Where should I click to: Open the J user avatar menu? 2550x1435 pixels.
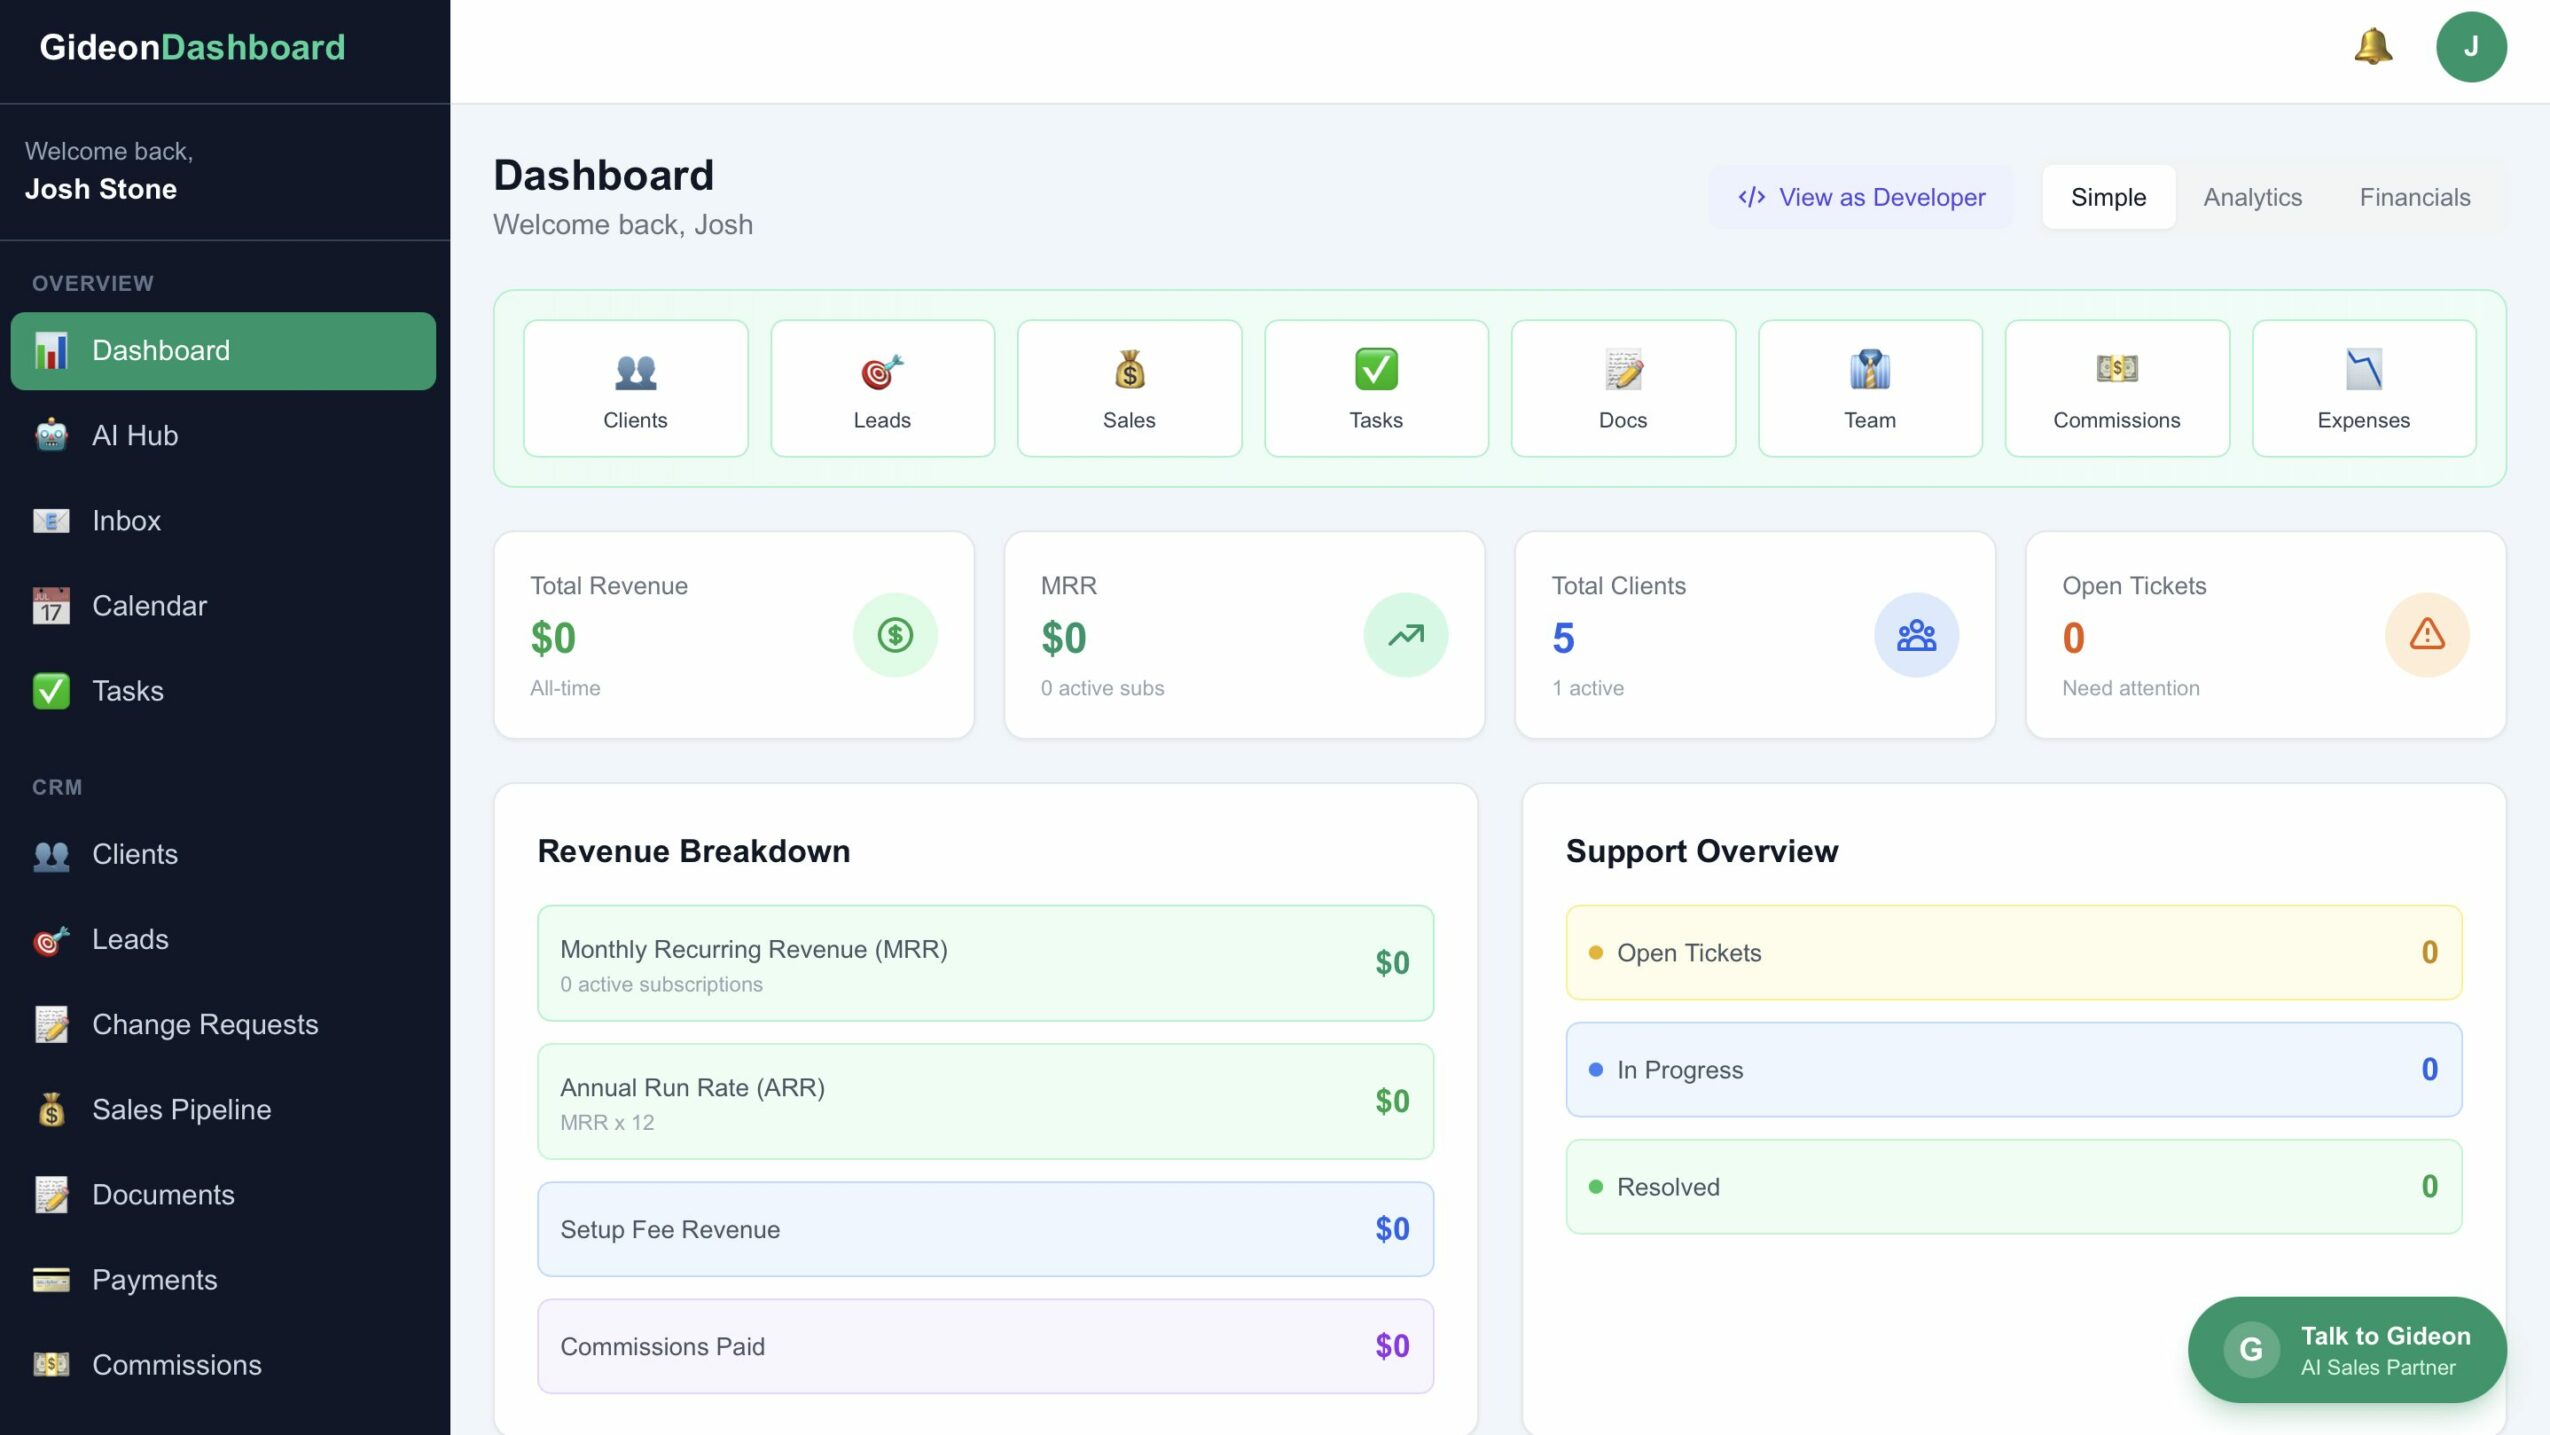coord(2470,47)
